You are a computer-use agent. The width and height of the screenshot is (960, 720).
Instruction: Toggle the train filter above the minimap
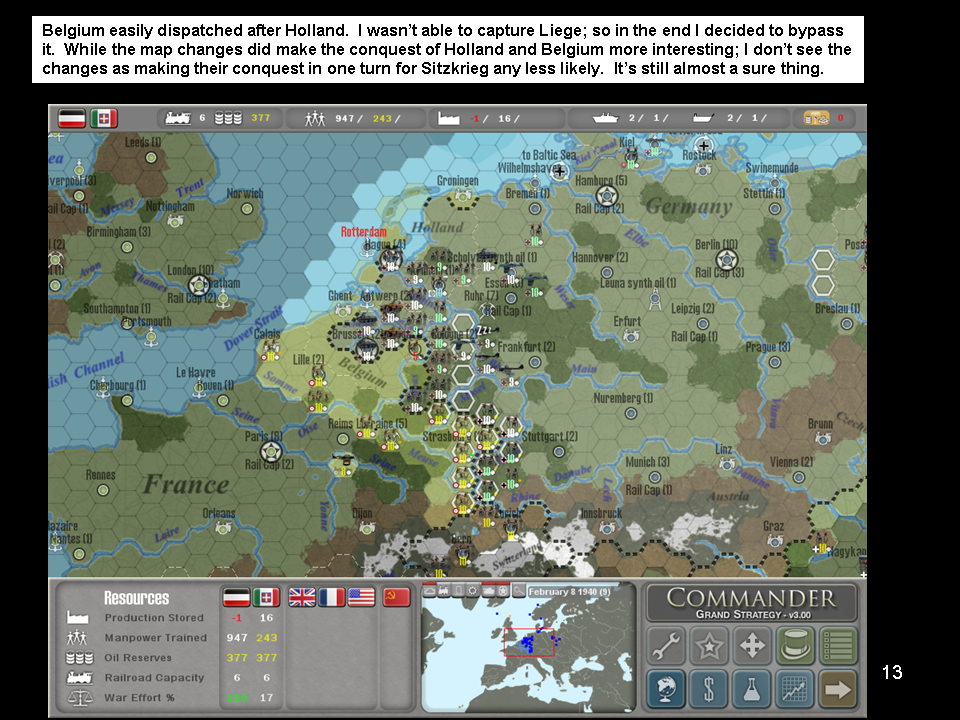pyautogui.click(x=442, y=591)
